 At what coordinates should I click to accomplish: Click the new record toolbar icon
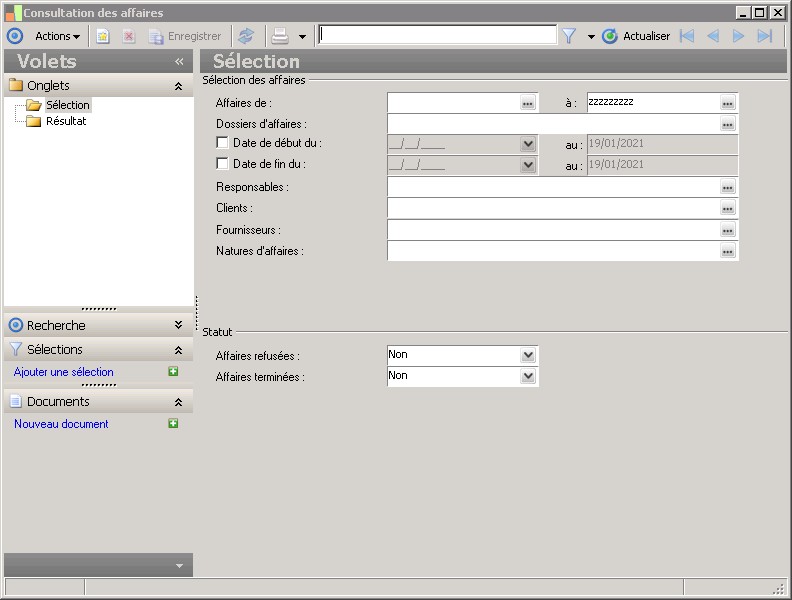tap(103, 36)
